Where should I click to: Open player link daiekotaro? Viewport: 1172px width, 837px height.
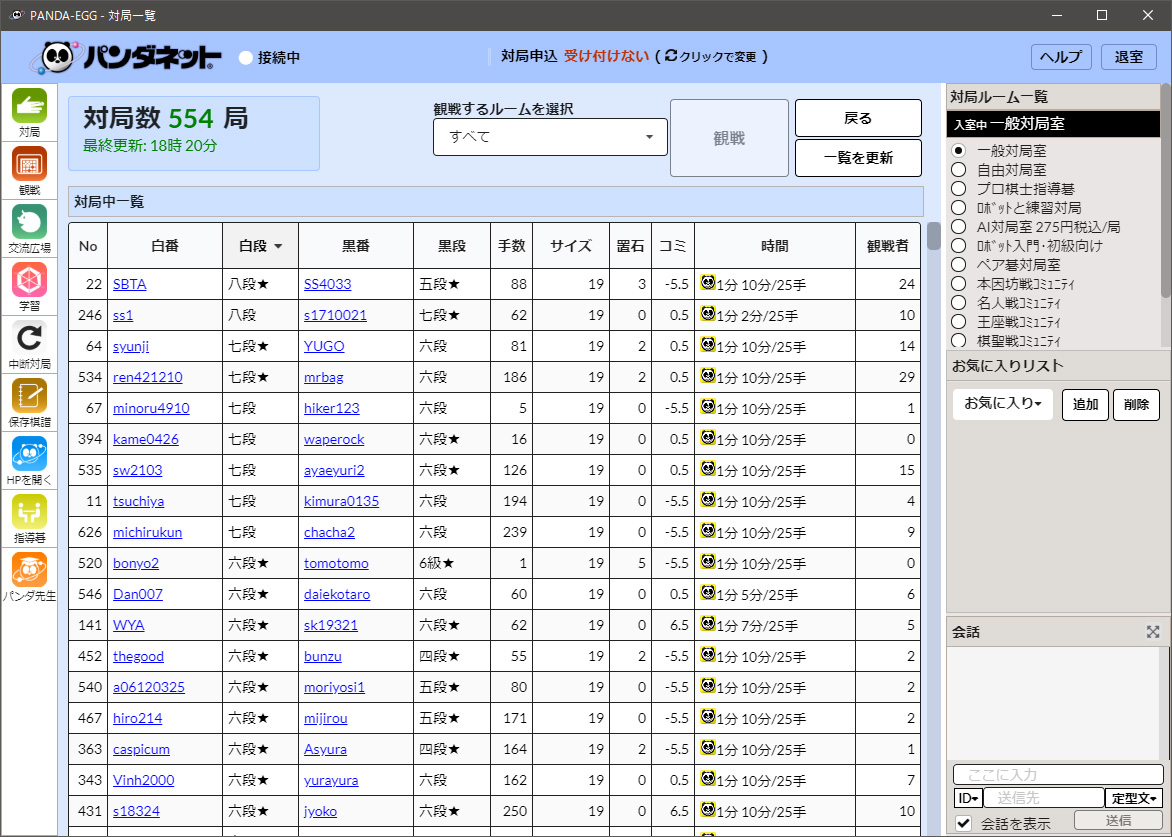(337, 594)
